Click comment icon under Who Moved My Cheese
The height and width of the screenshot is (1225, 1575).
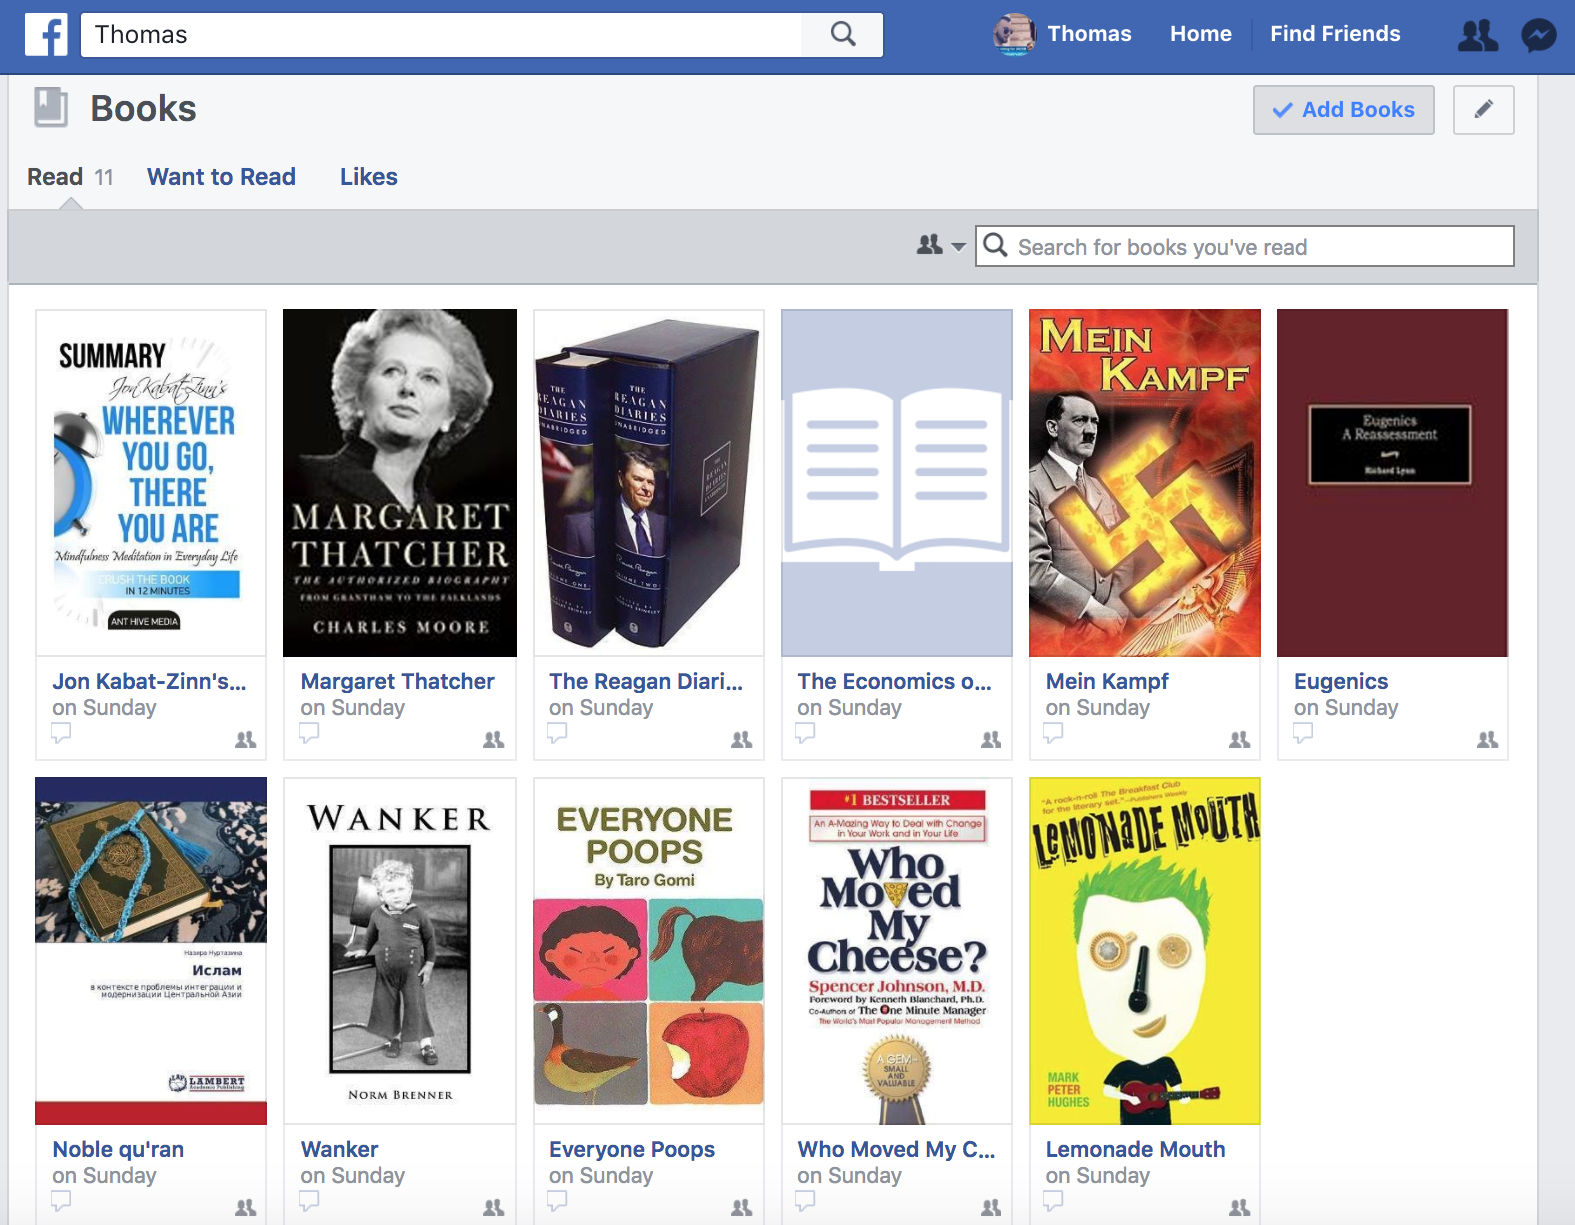[805, 1201]
